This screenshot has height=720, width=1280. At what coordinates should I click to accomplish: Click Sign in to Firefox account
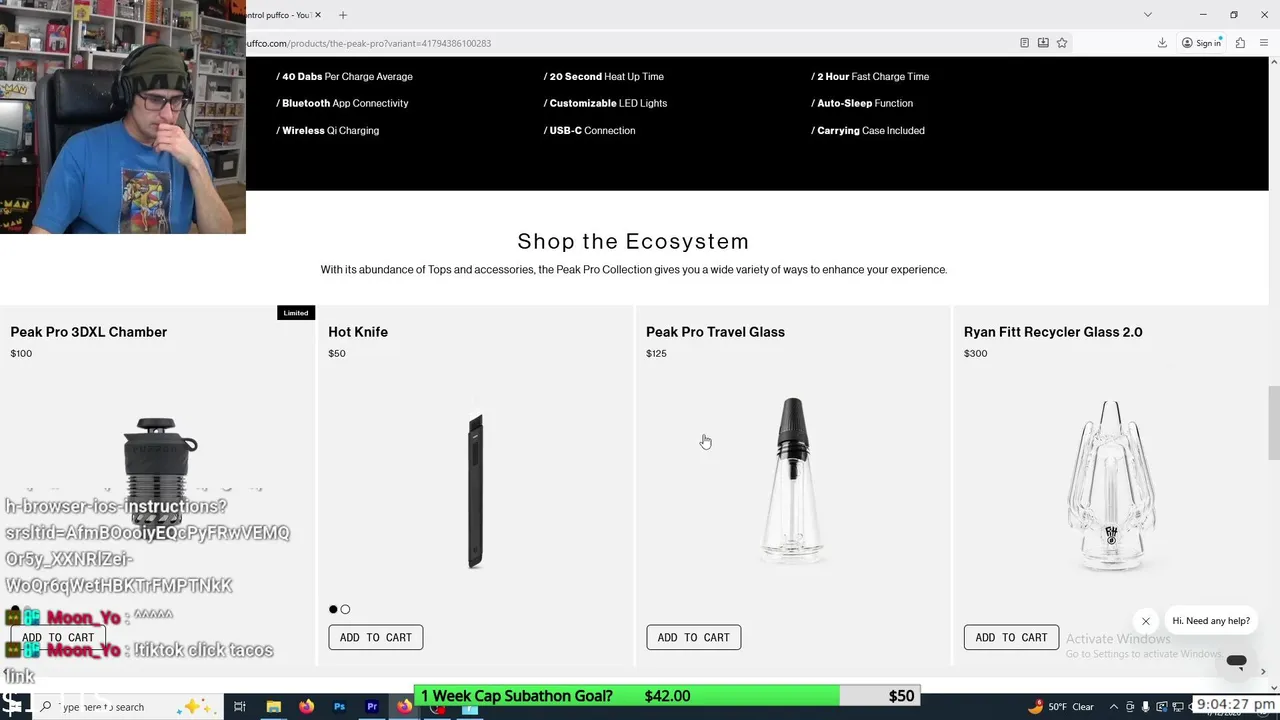[1201, 43]
